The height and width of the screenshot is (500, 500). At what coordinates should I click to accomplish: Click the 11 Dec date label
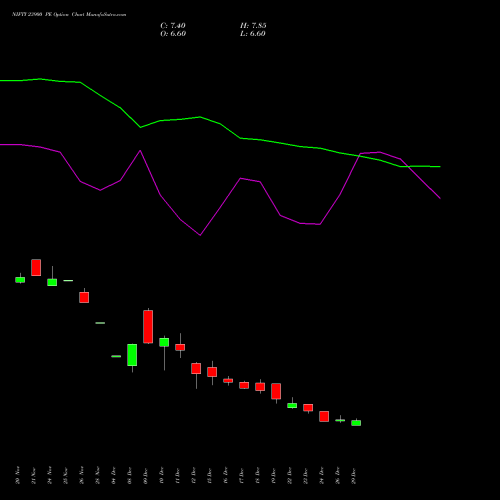[178, 475]
